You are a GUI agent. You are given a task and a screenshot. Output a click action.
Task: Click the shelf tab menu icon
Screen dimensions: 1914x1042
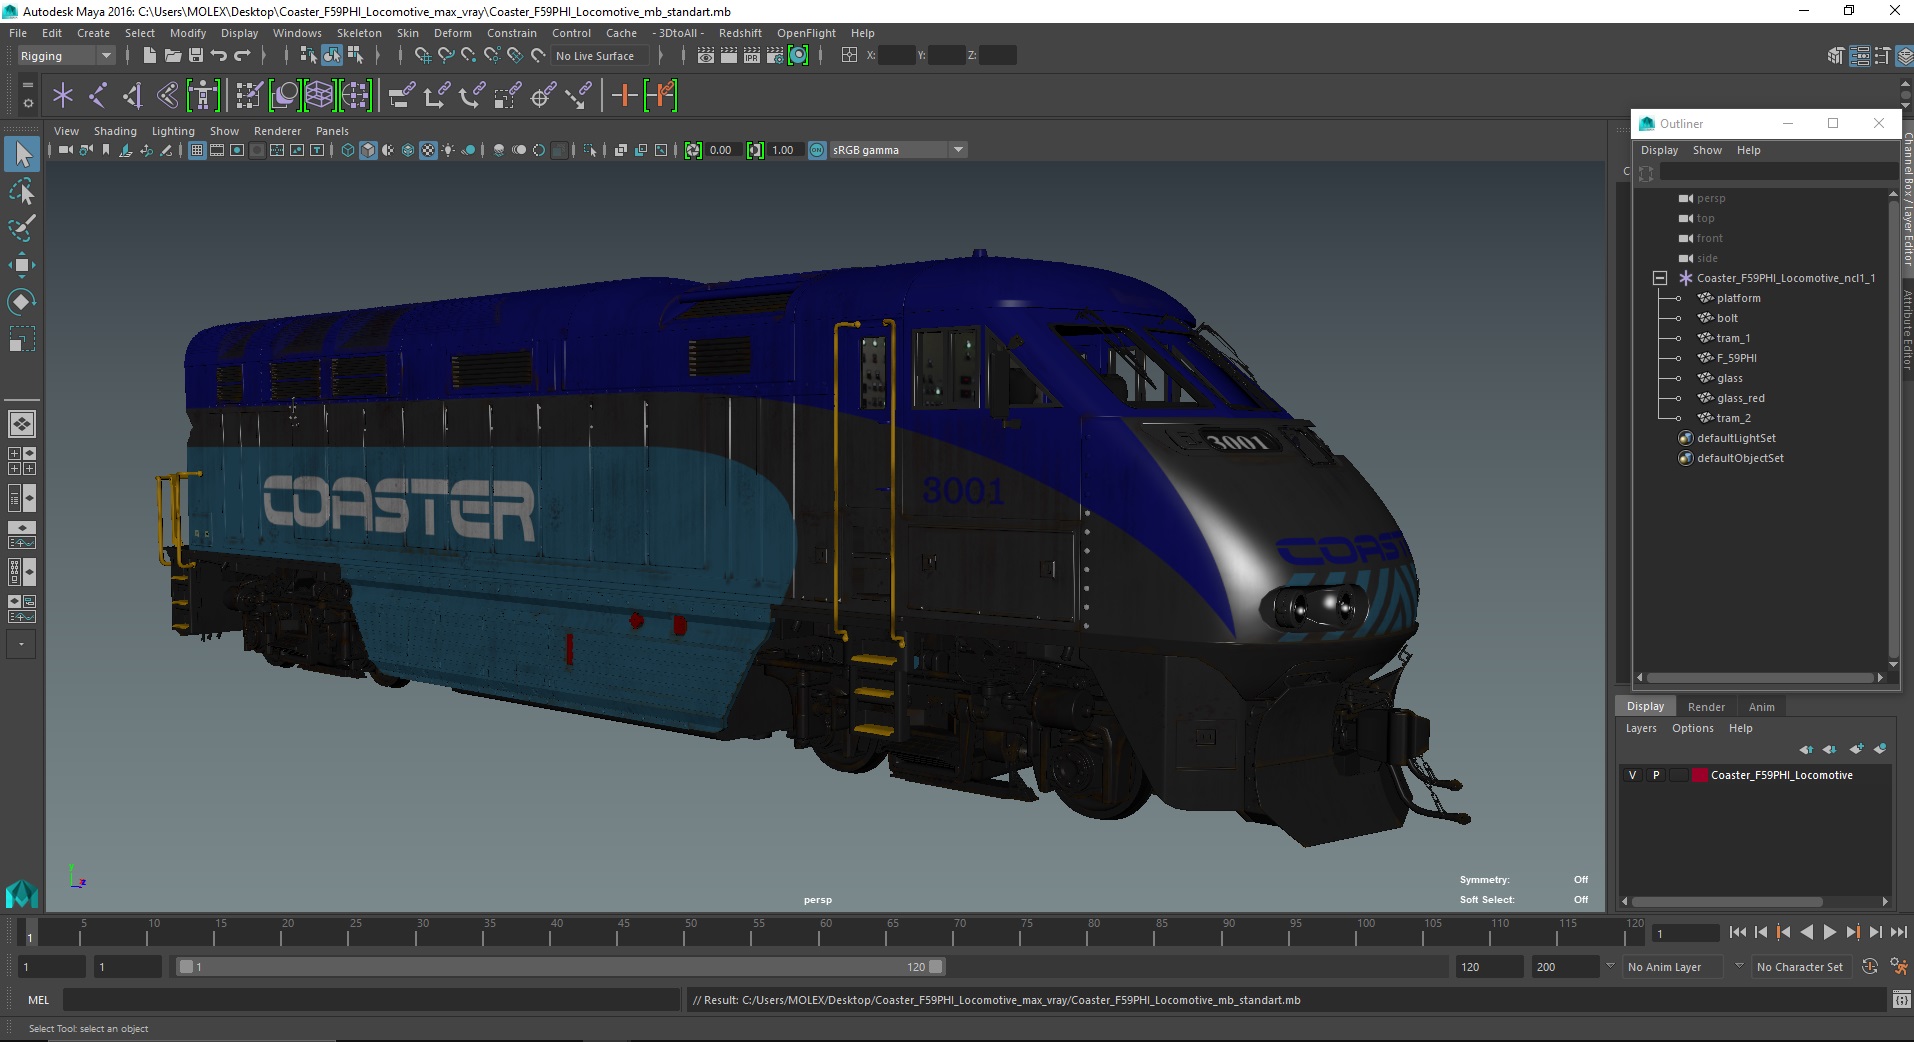(27, 86)
